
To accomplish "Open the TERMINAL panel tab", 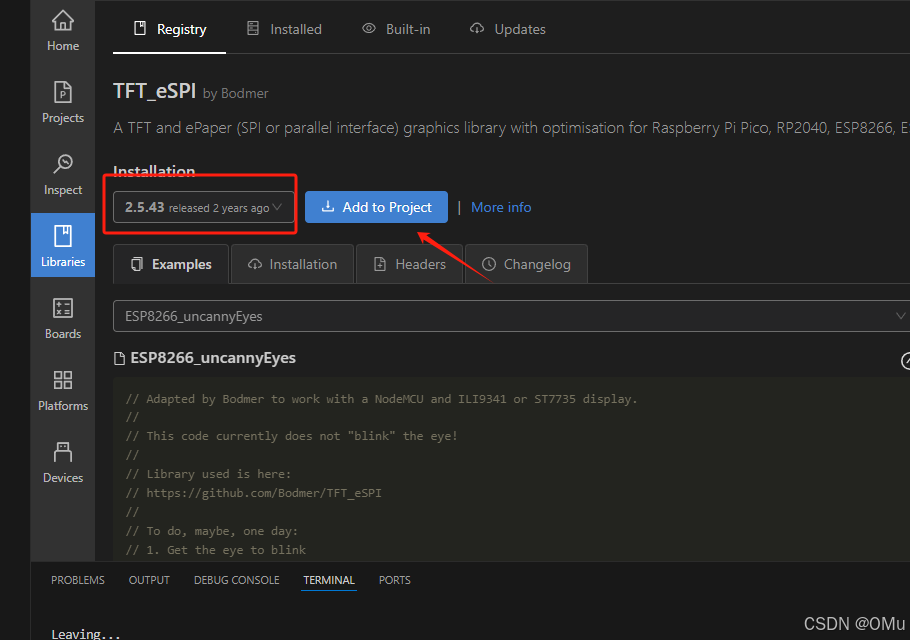I will 329,580.
